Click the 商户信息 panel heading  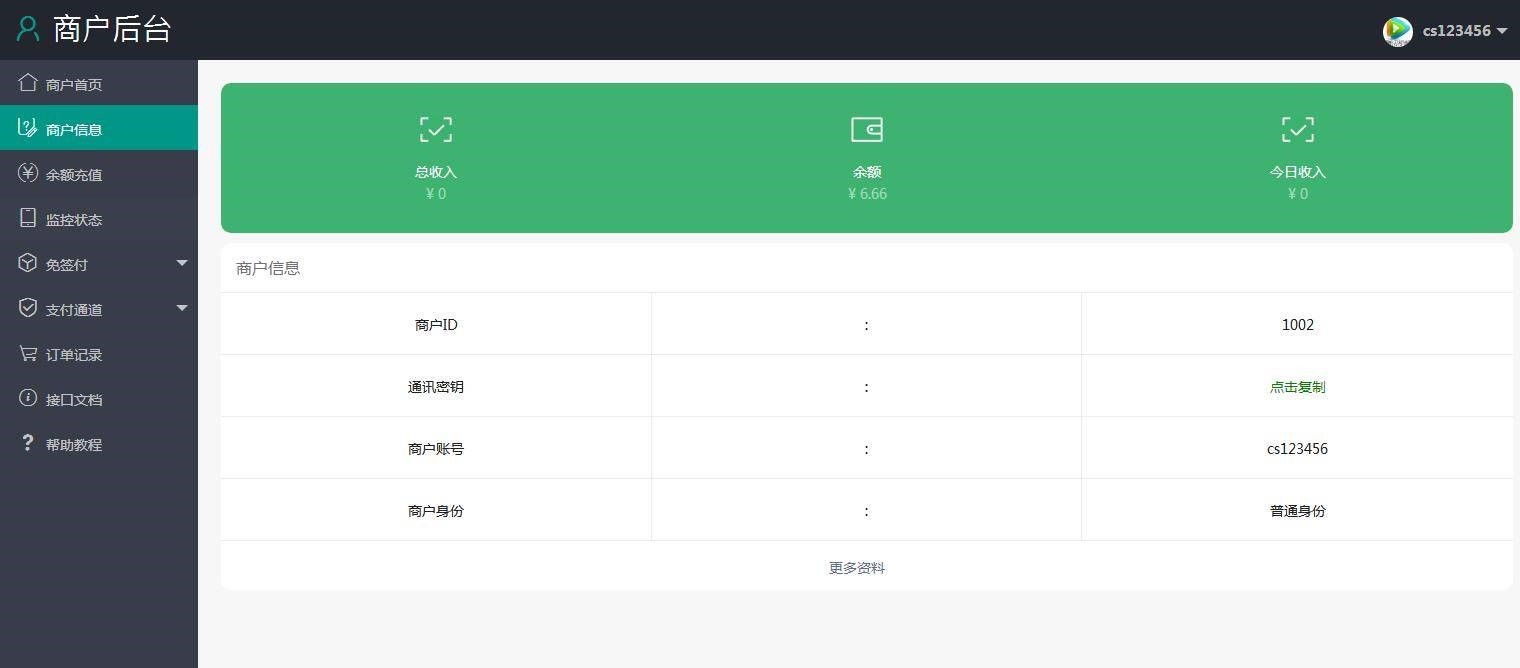[268, 268]
